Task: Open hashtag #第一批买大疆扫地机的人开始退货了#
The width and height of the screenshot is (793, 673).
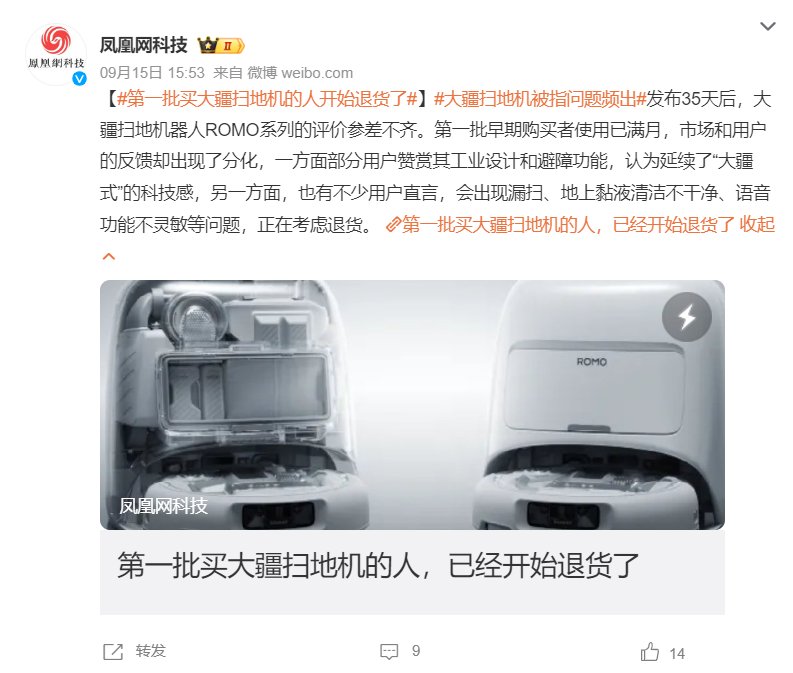Action: pyautogui.click(x=267, y=99)
